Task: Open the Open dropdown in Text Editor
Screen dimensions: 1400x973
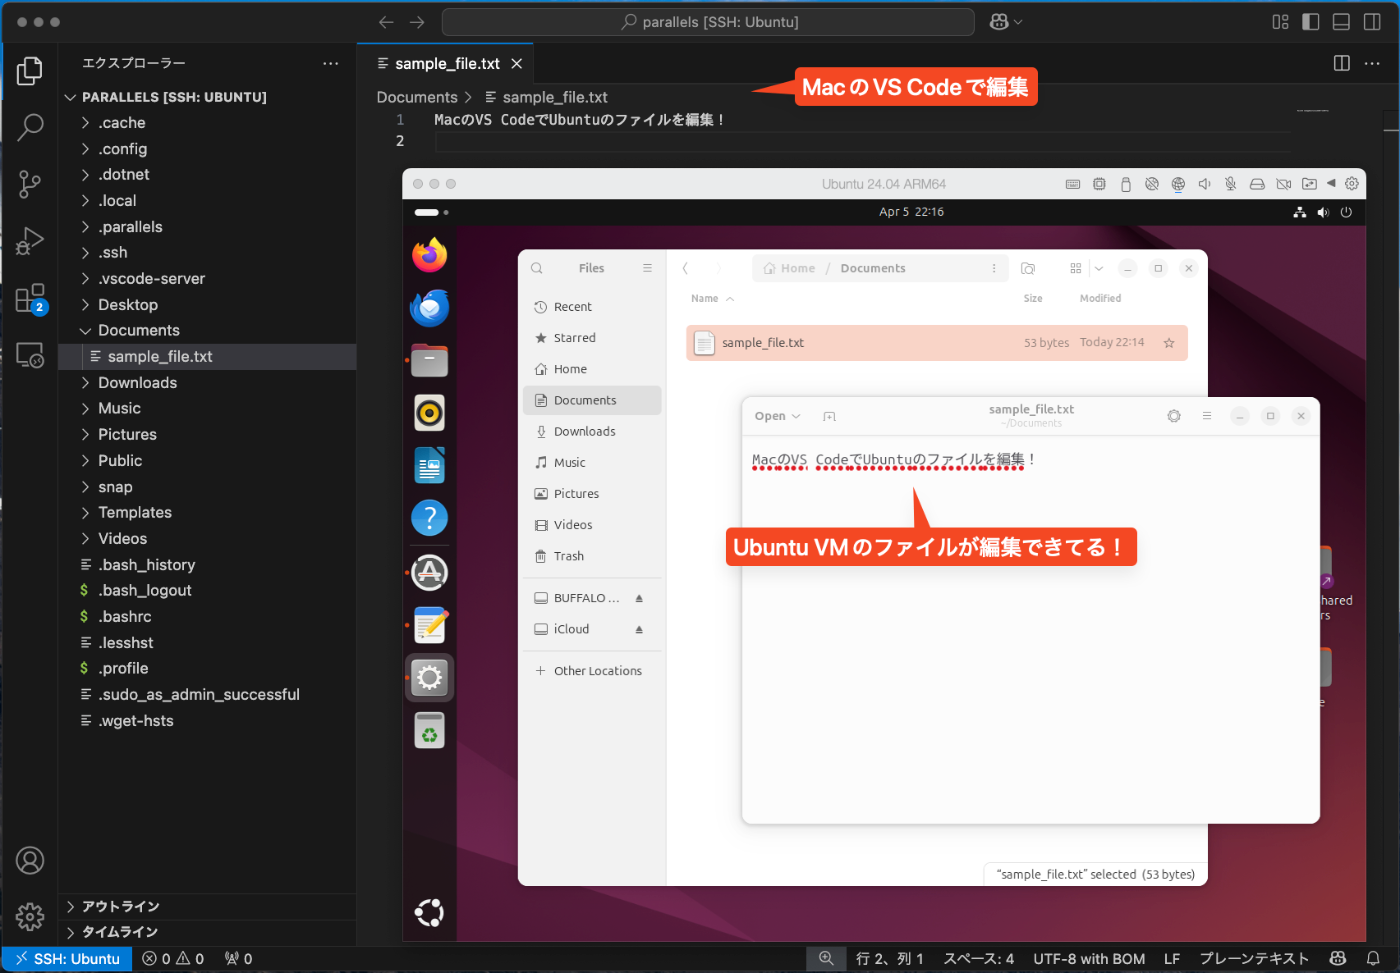Action: coord(777,416)
